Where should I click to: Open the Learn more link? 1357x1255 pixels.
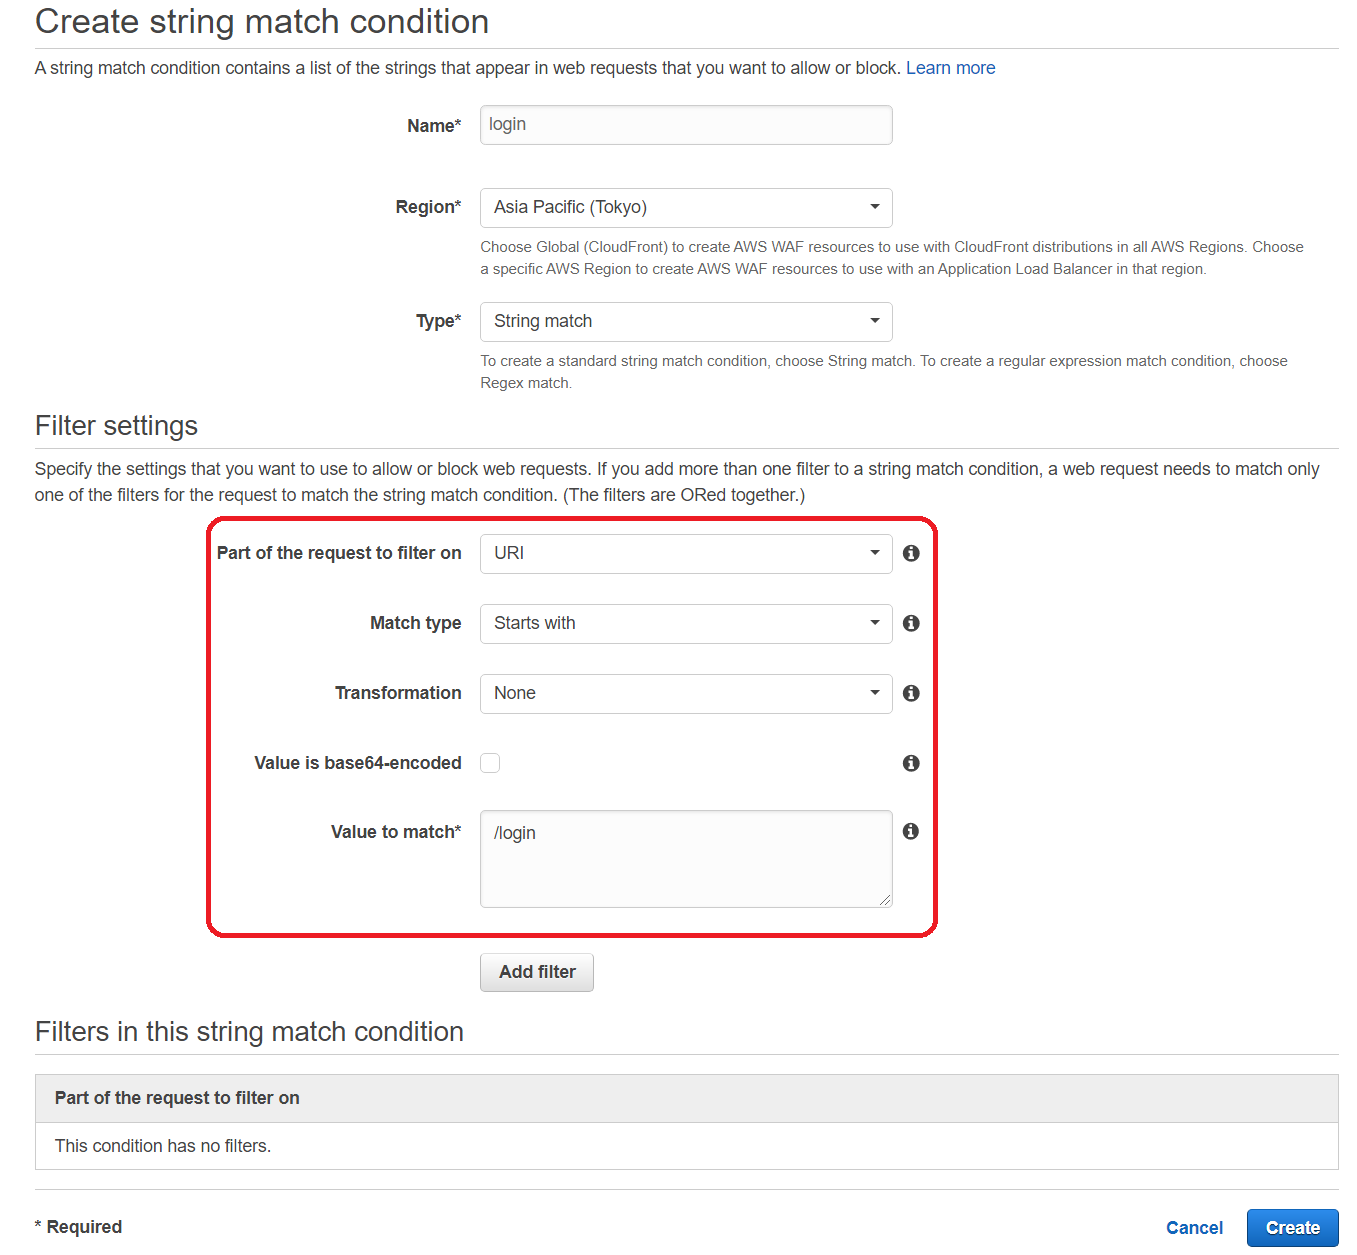point(950,68)
